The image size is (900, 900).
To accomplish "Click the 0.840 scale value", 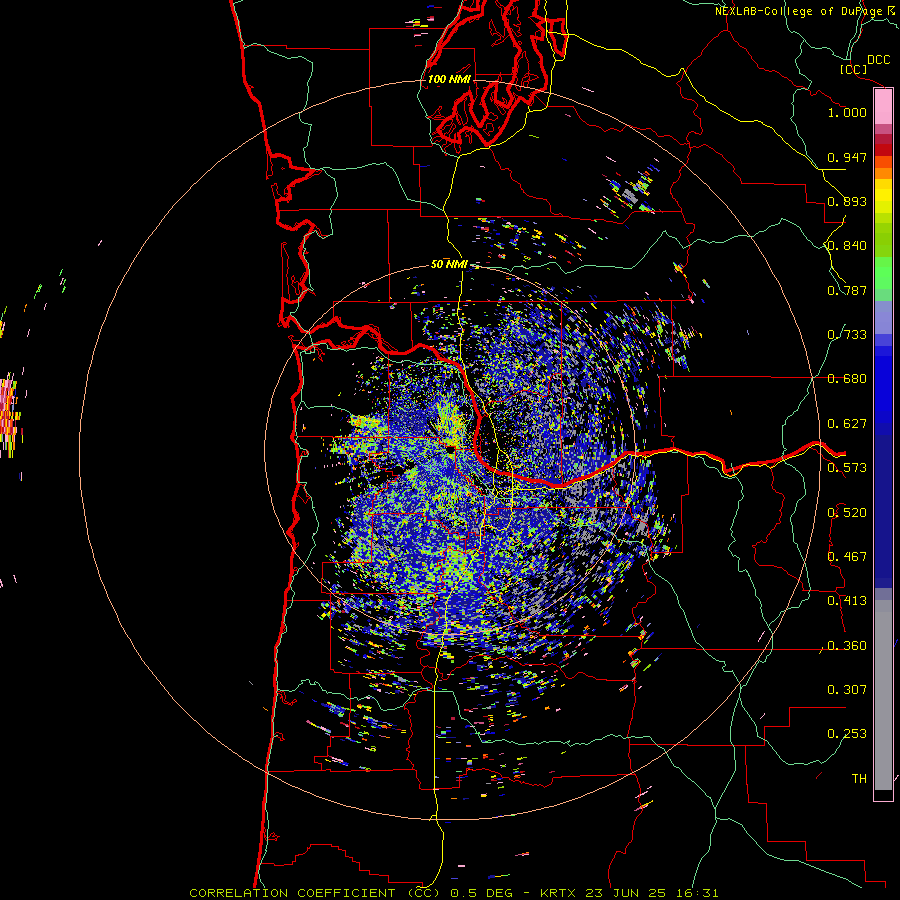I will 847,246.
